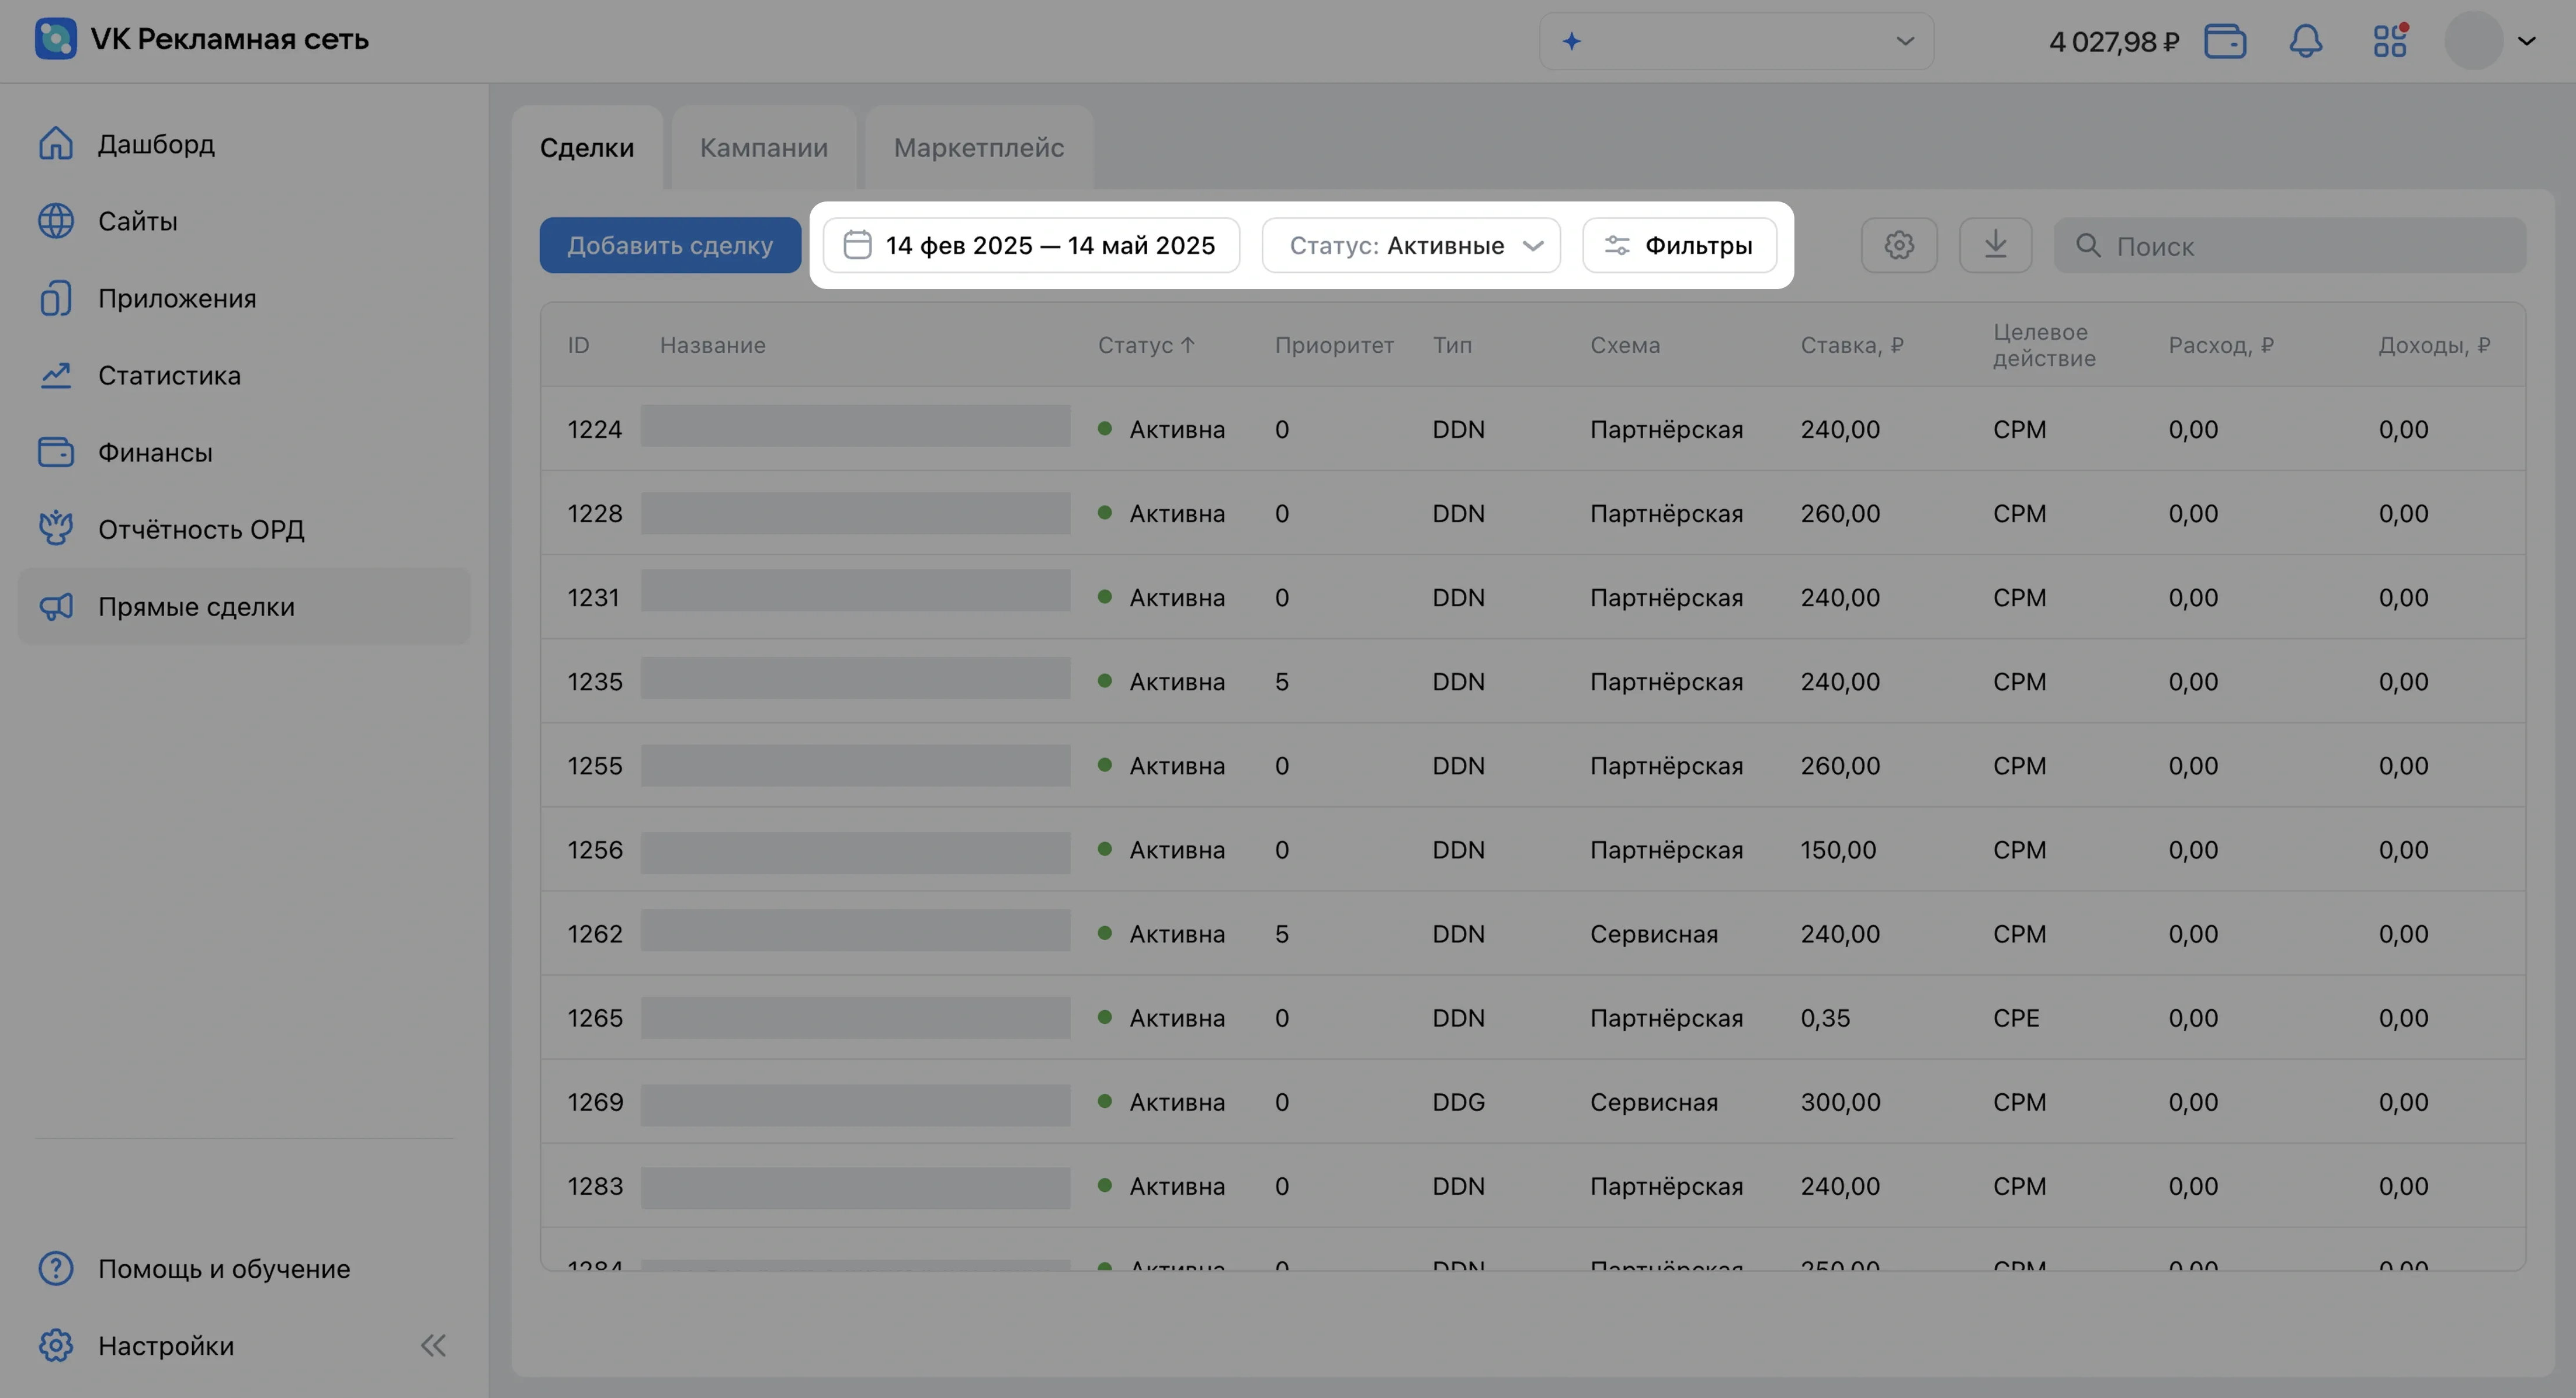The height and width of the screenshot is (1398, 2576).
Task: Click the user avatar in header
Action: (2474, 41)
